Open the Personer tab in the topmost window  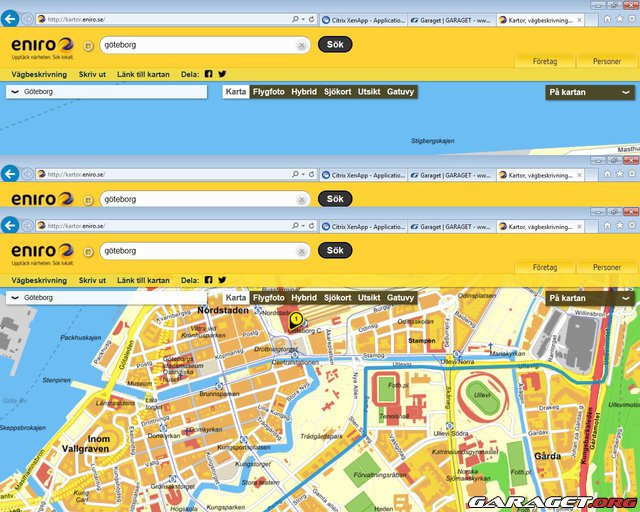point(606,61)
